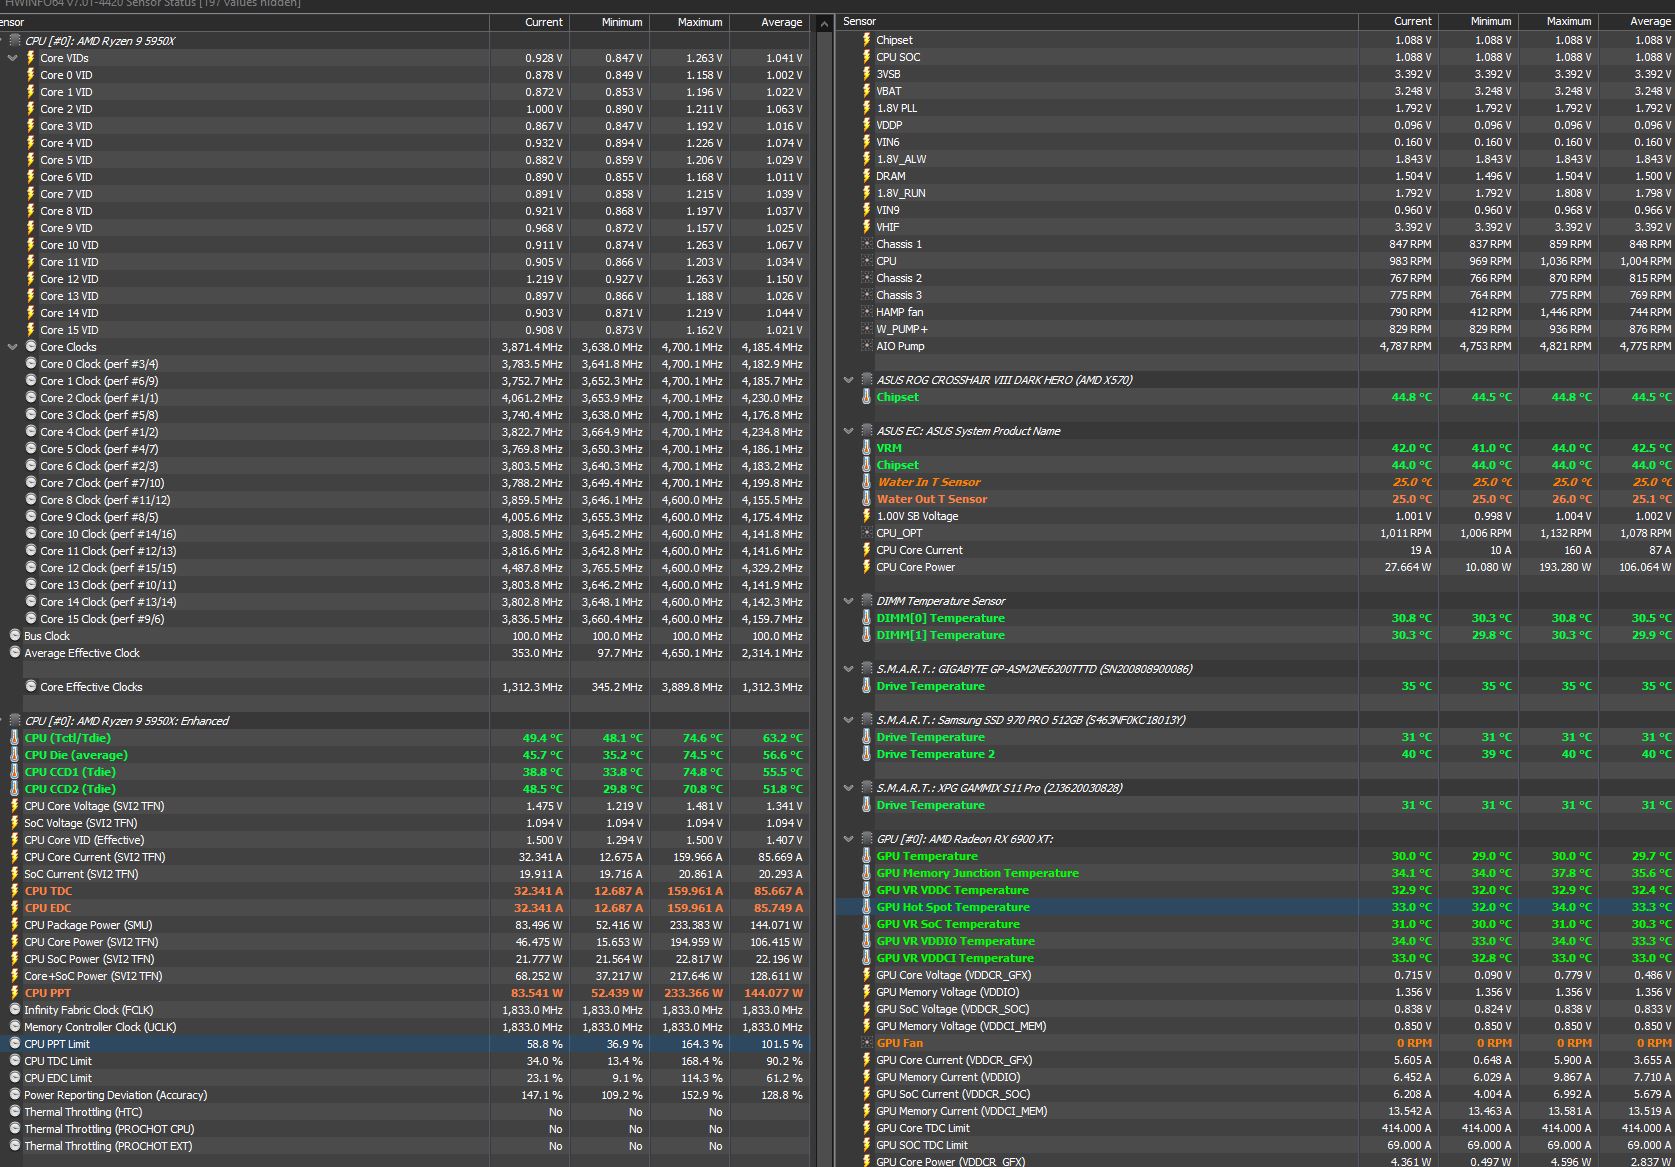The image size is (1675, 1167).
Task: Click the thermometer icon for VRM
Action: coord(867,448)
